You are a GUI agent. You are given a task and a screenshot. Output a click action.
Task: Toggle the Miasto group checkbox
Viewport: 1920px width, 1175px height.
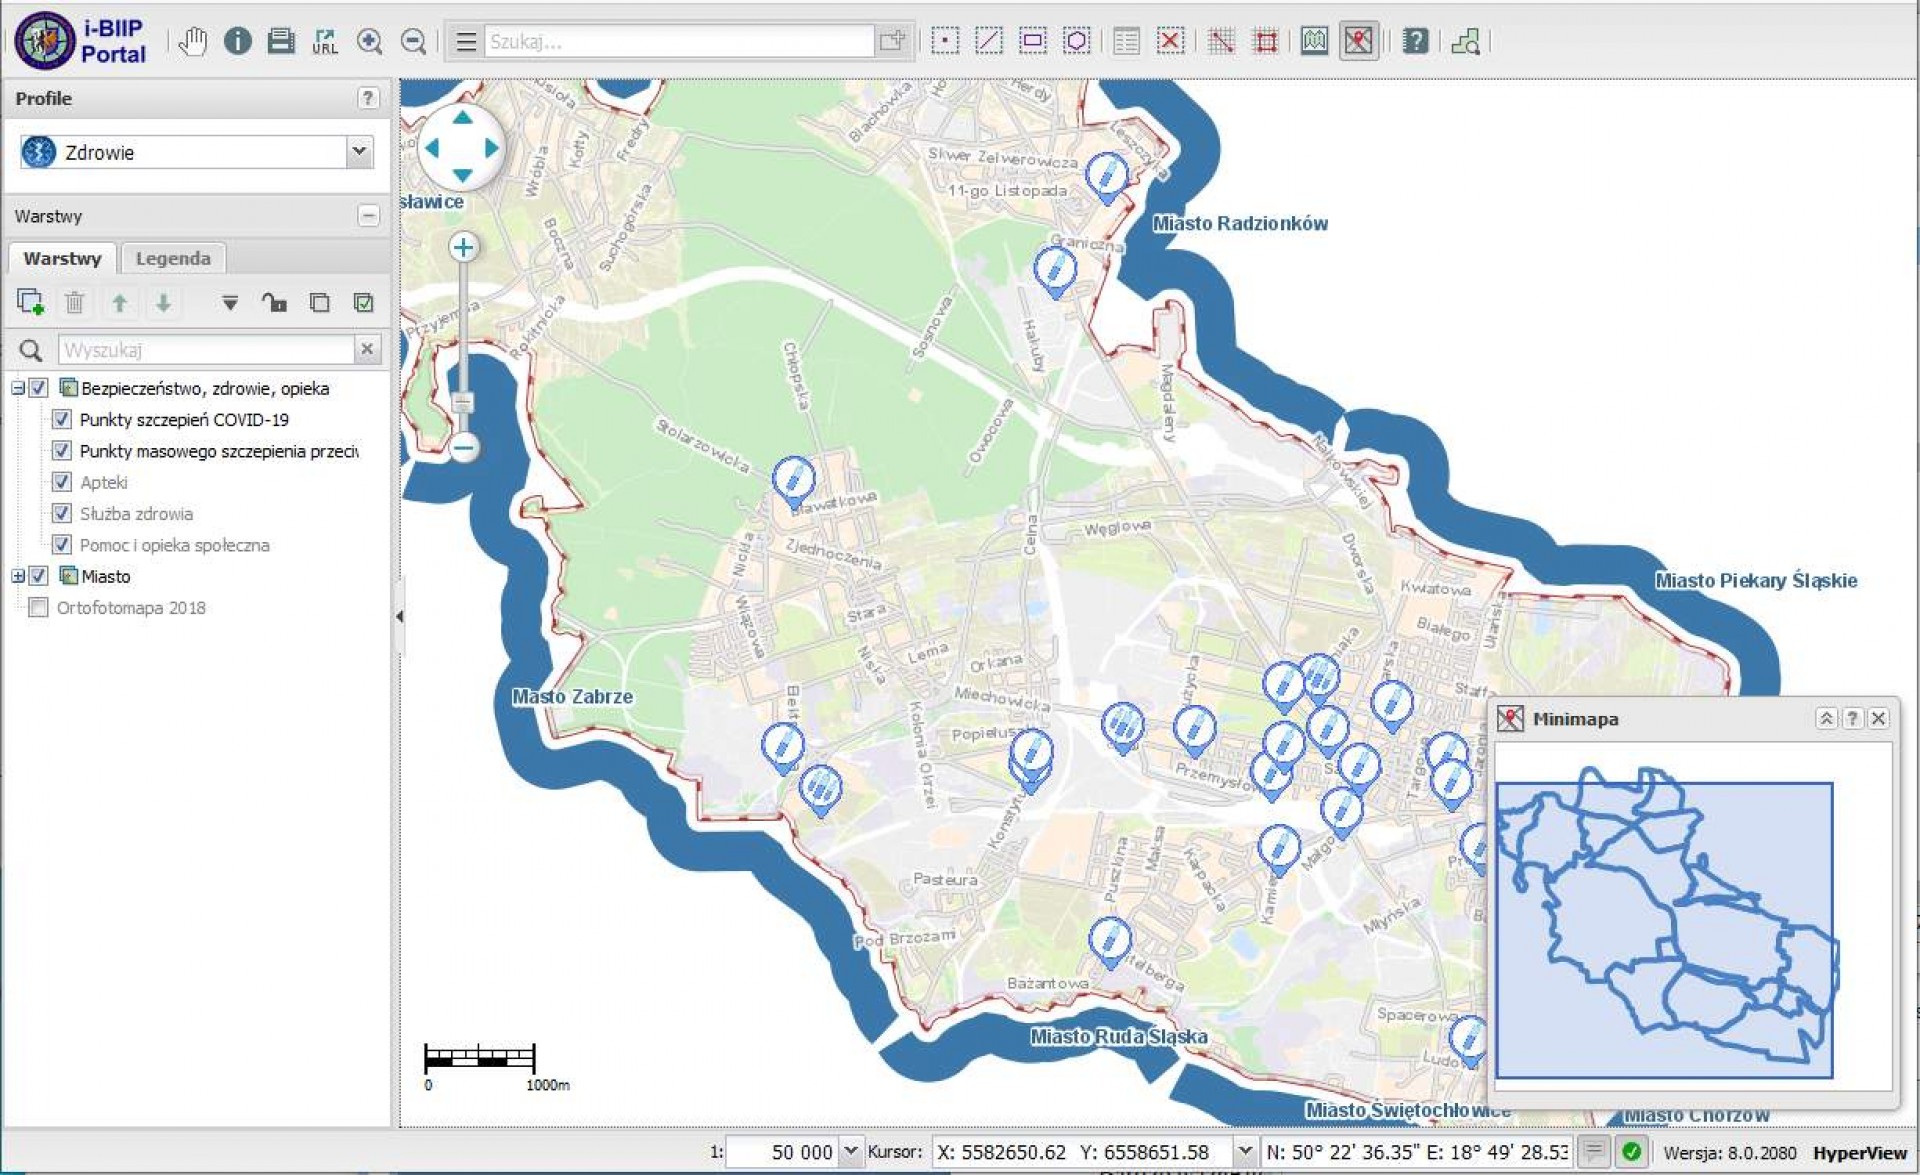(39, 576)
